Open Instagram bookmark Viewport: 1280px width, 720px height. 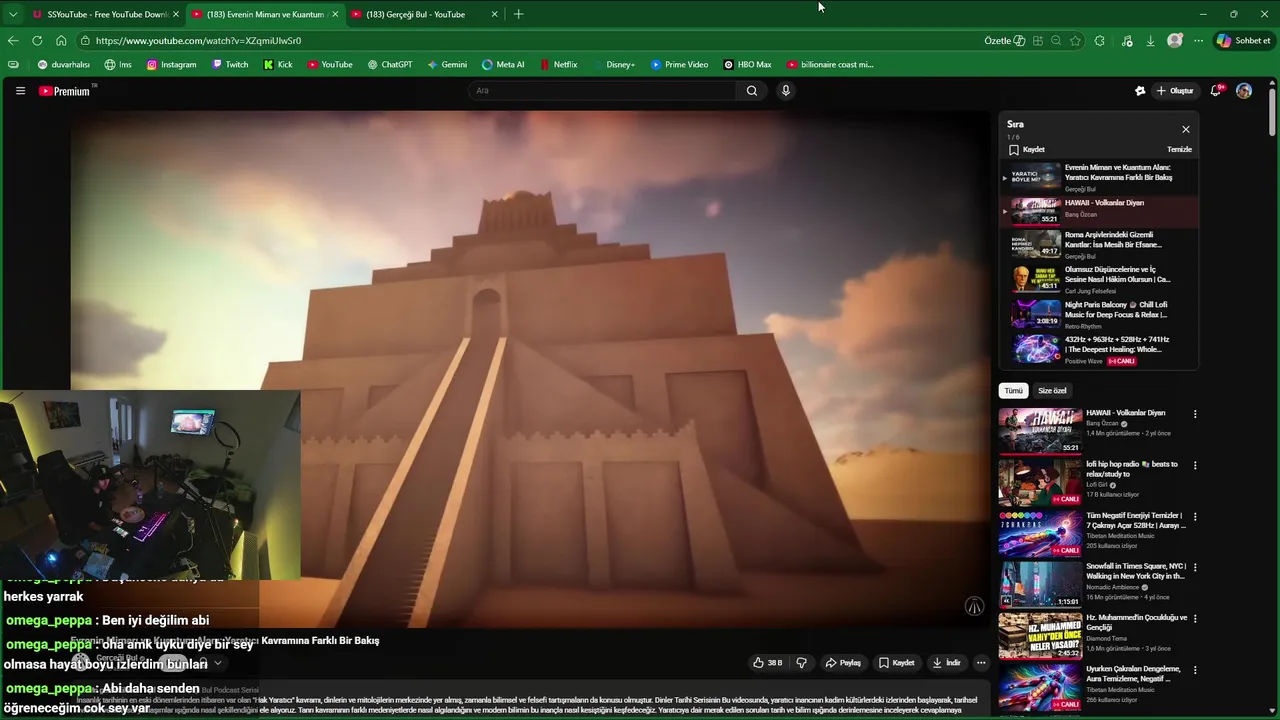point(171,65)
